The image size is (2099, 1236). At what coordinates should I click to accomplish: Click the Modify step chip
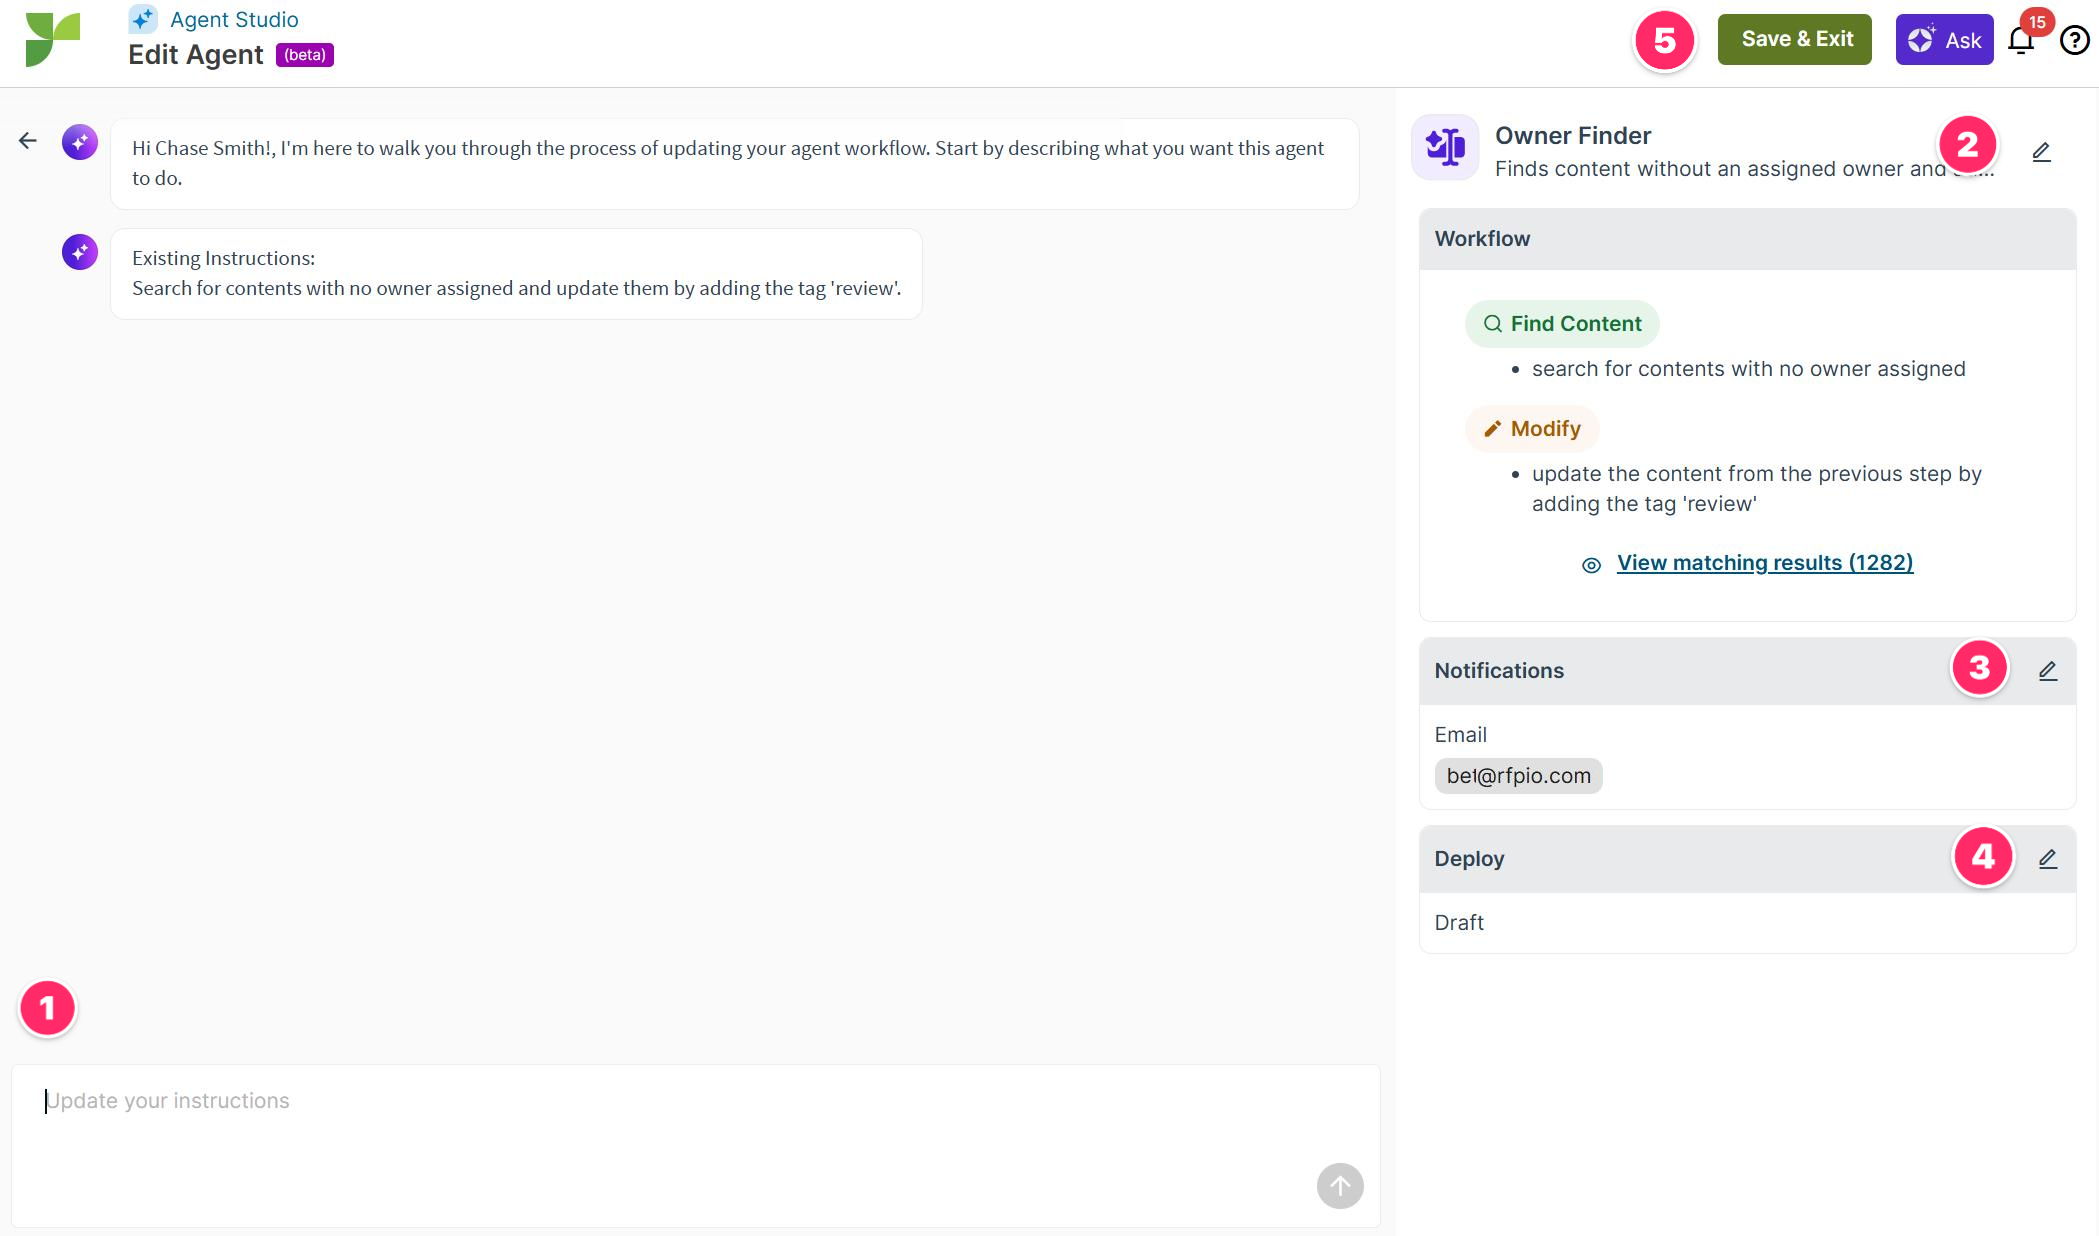tap(1532, 429)
